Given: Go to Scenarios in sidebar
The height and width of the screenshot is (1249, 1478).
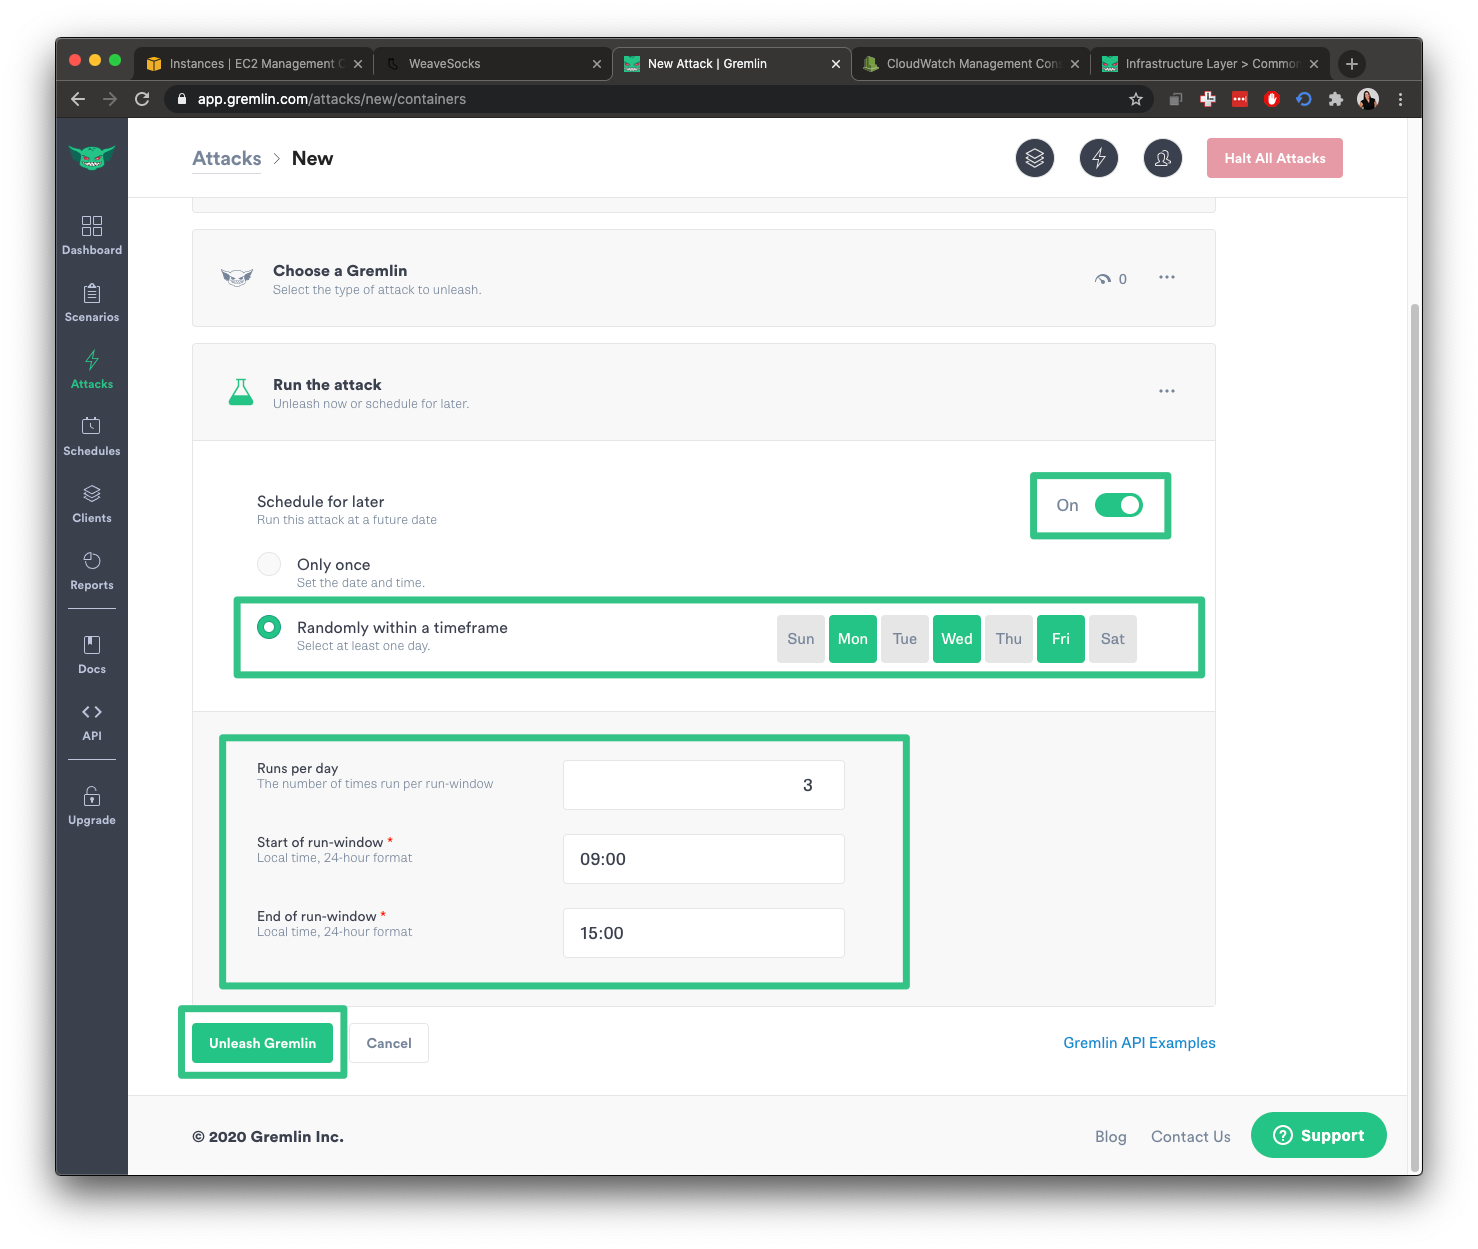Looking at the screenshot, I should click(x=92, y=302).
